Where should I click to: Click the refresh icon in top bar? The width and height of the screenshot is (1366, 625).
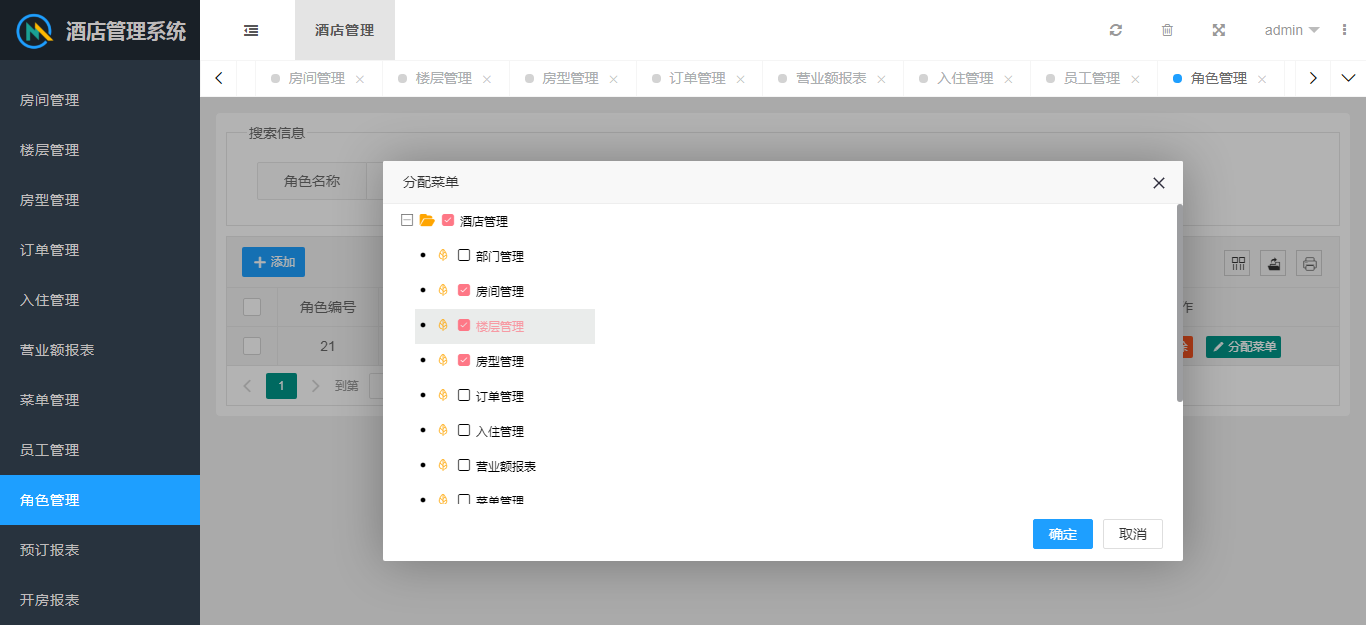tap(1116, 30)
